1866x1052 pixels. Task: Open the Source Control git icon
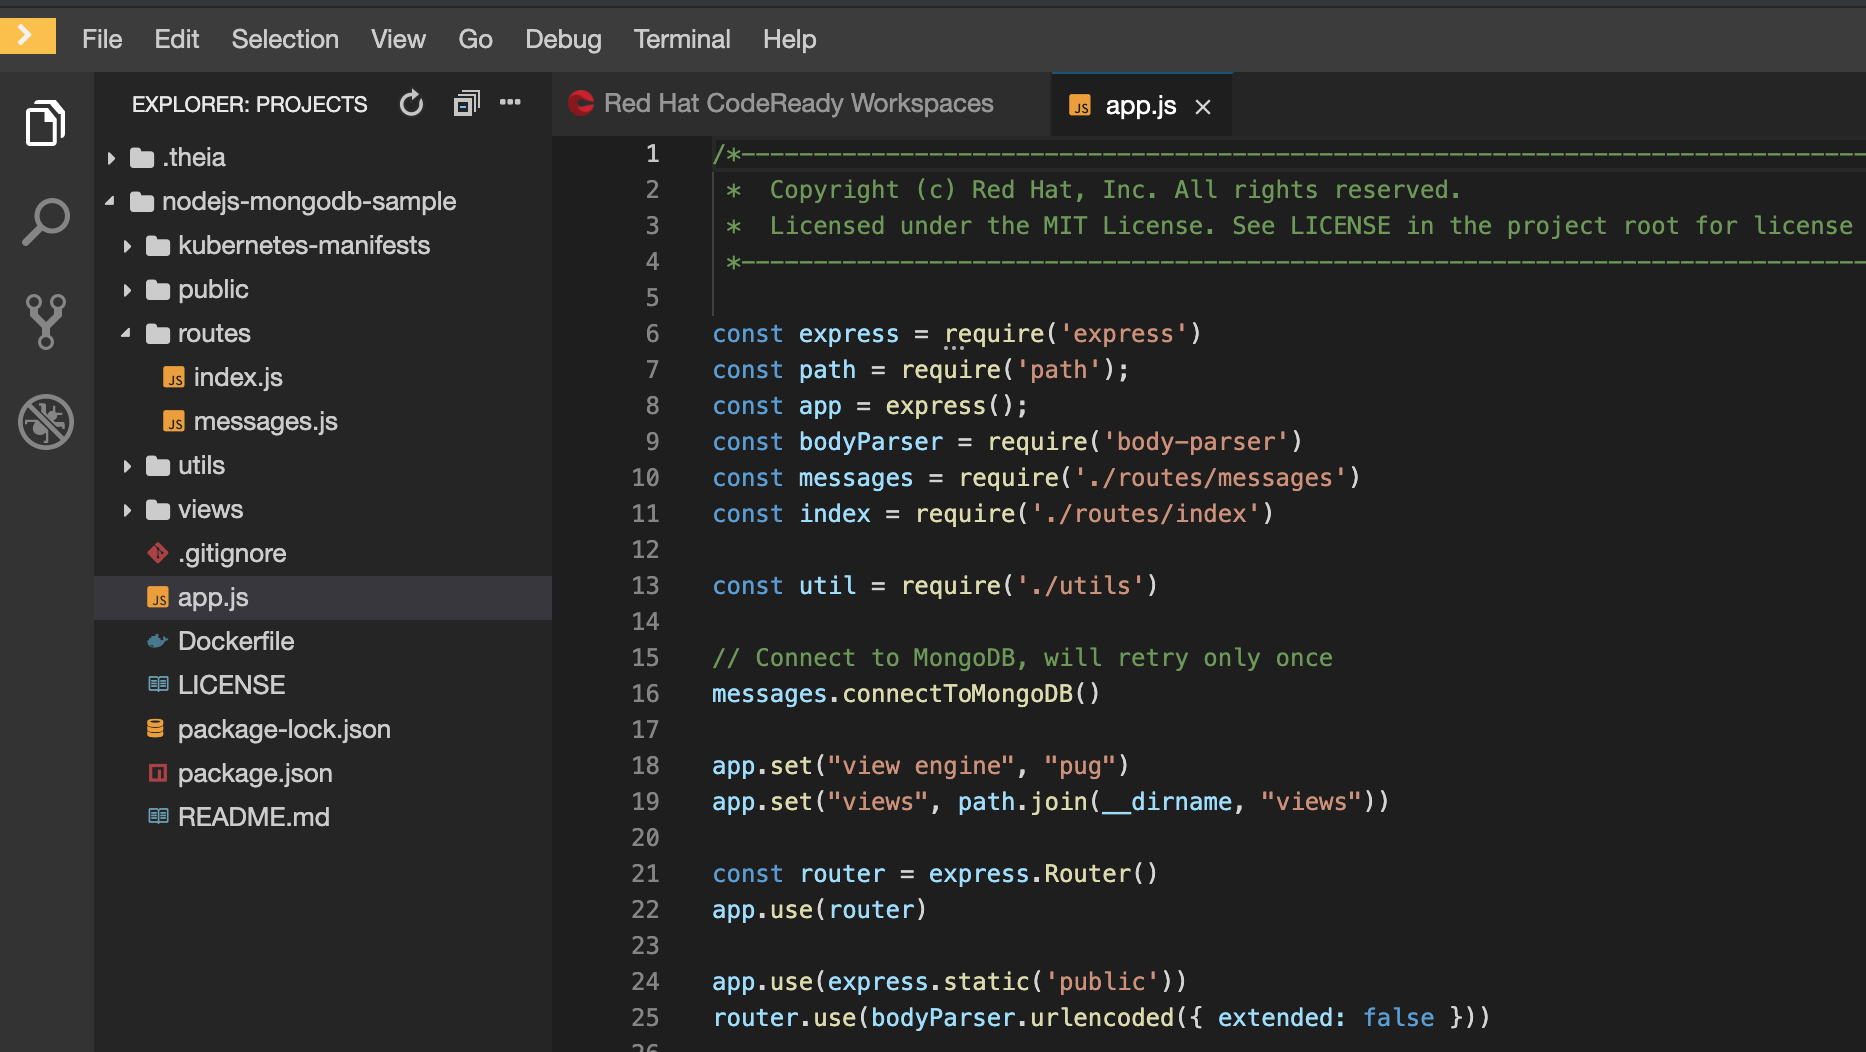pos(45,321)
